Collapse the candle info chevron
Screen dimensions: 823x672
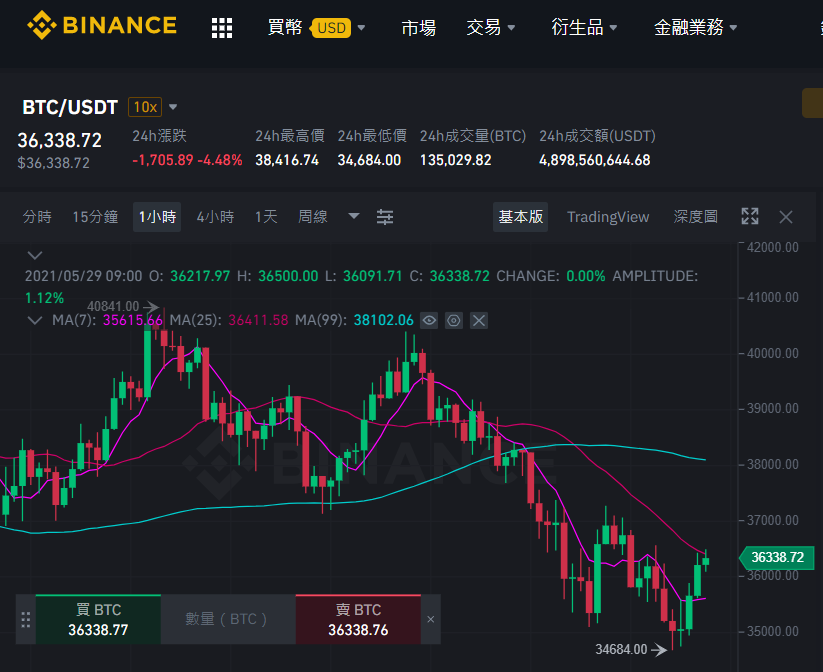point(35,255)
